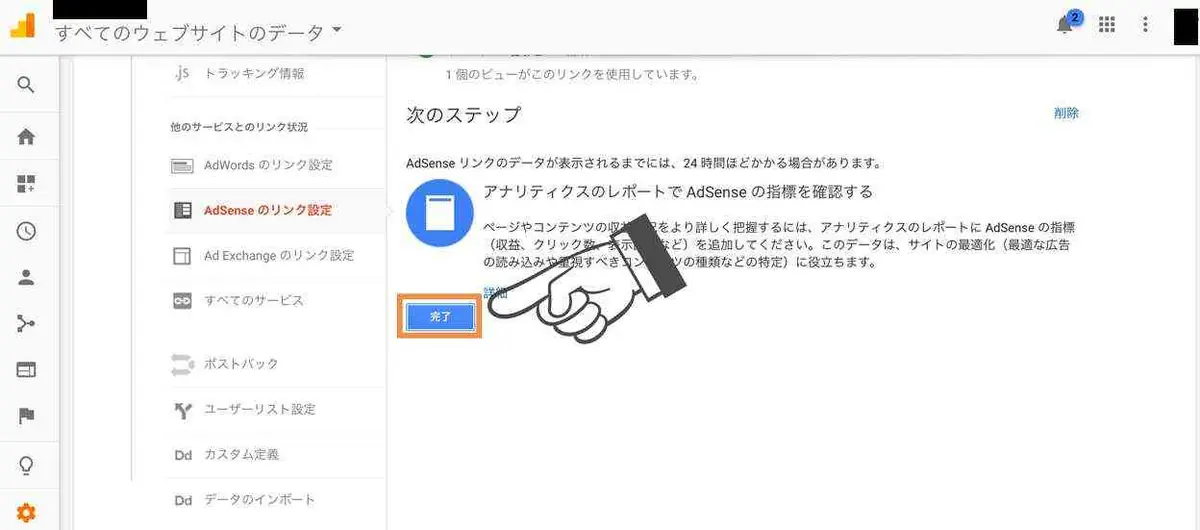The image size is (1200, 530).
Task: Open Admin orange gear icon
Action: coord(26,513)
